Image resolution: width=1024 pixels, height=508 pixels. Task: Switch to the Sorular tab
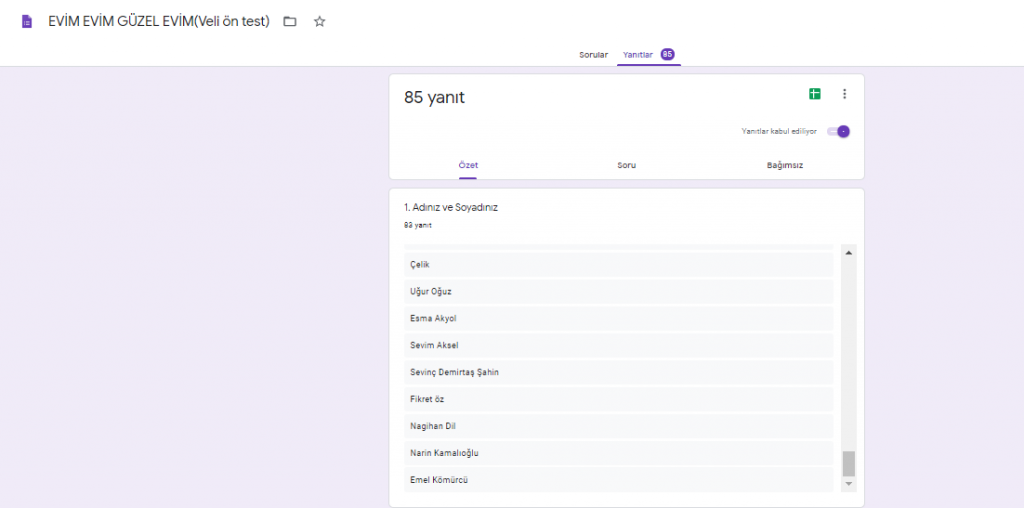593,54
